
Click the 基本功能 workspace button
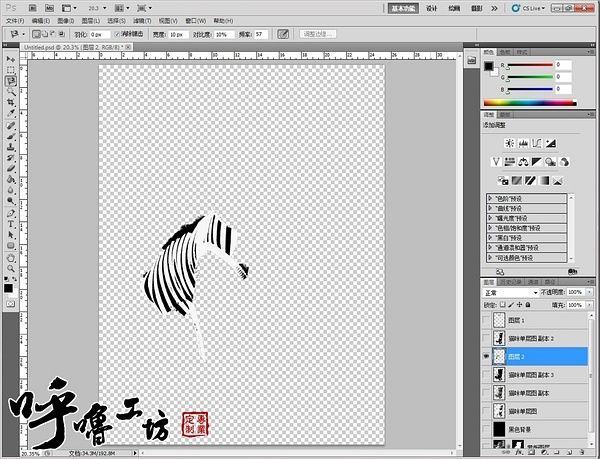[x=403, y=7]
